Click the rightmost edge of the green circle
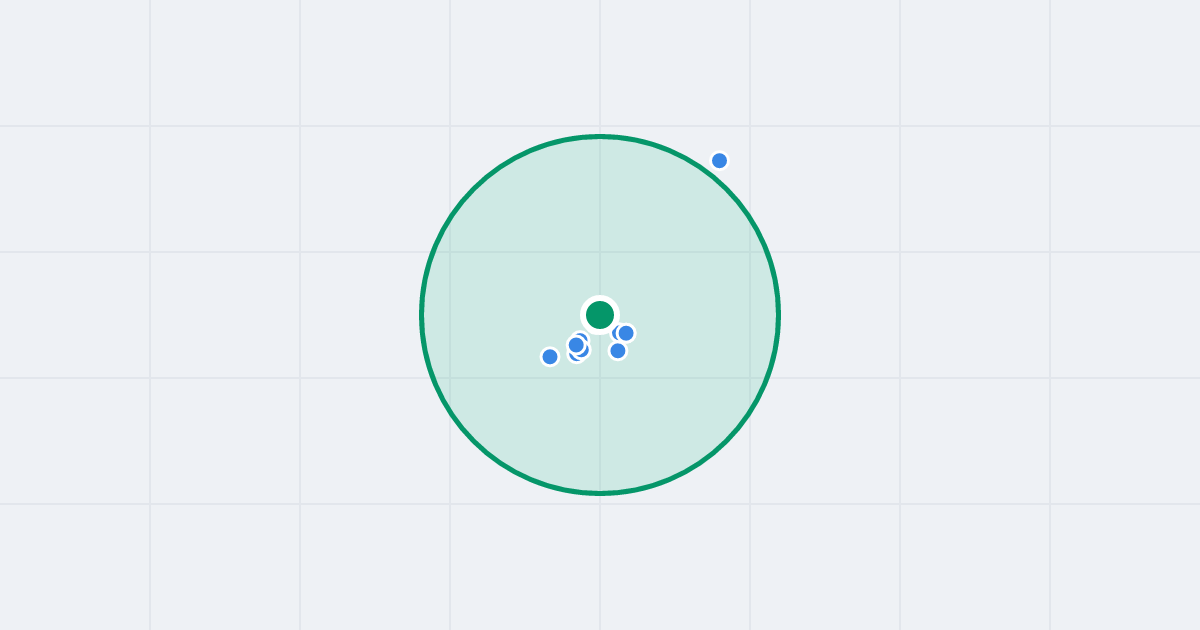This screenshot has width=1200, height=630. tap(778, 315)
